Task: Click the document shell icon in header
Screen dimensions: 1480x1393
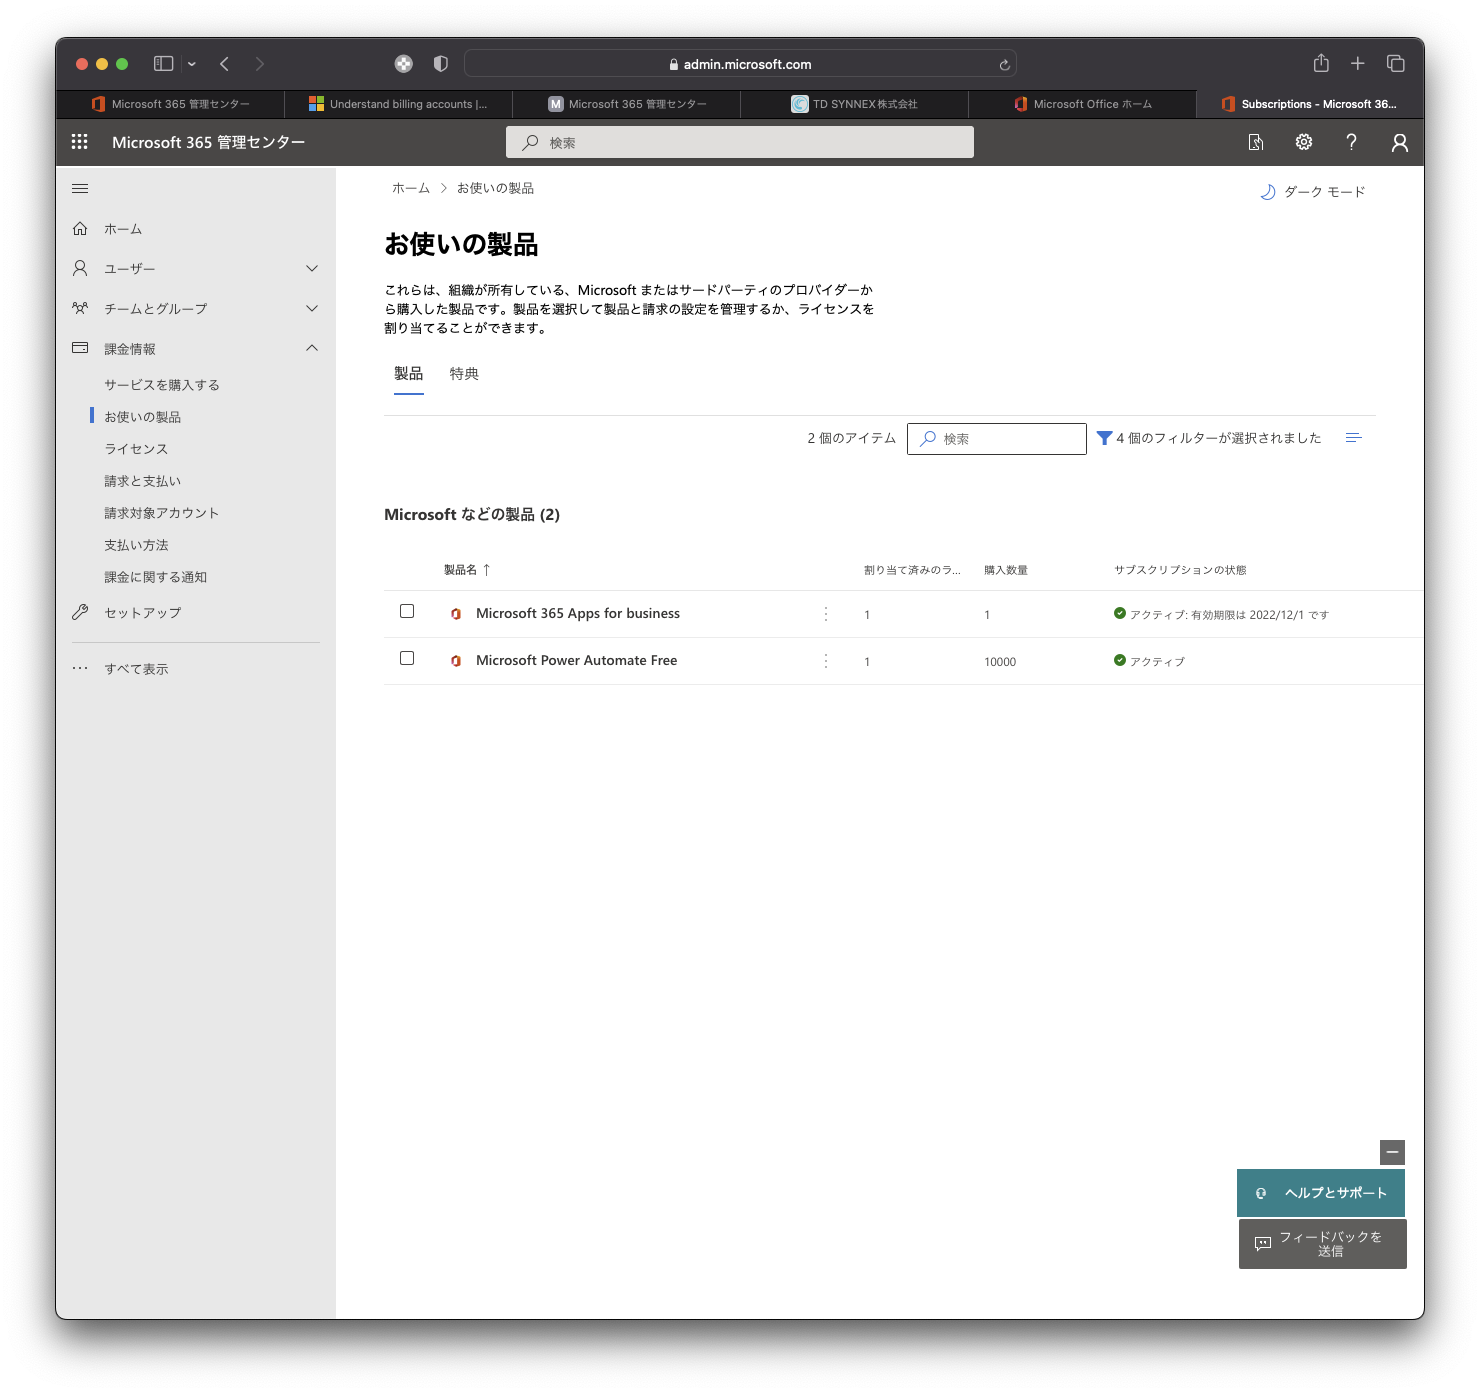Action: pos(1256,143)
